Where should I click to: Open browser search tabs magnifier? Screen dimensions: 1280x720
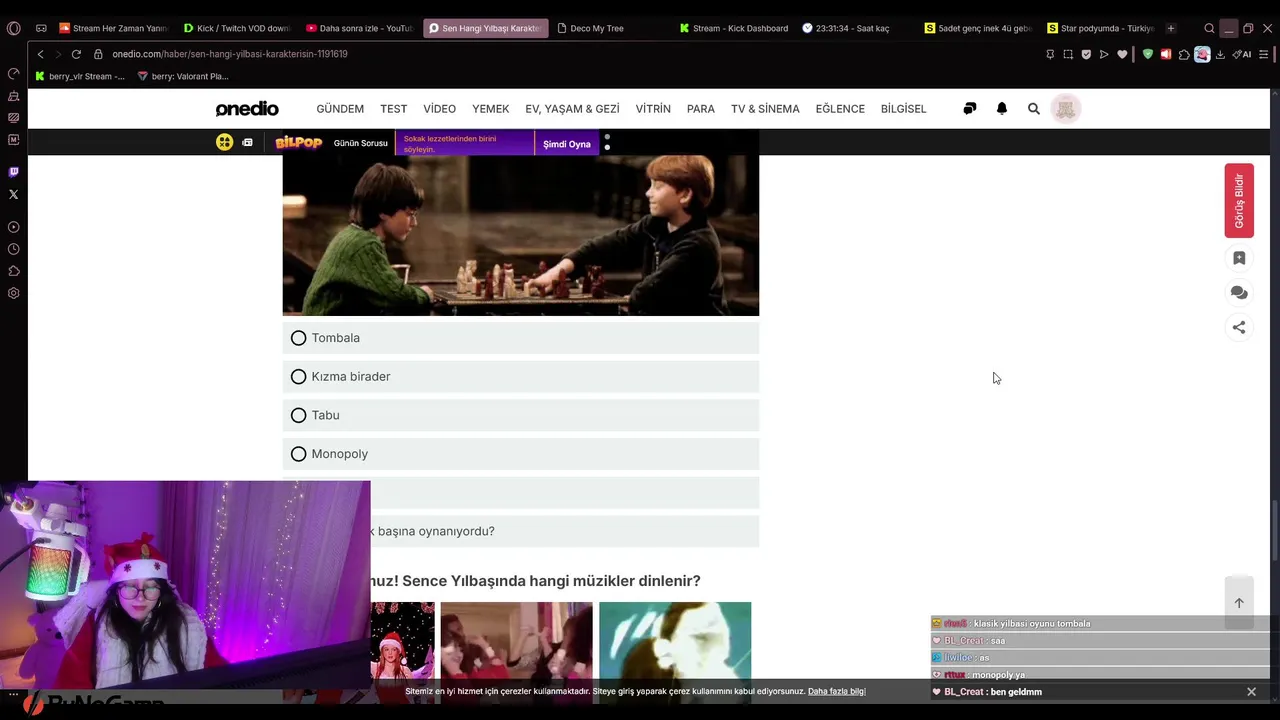click(x=1209, y=28)
